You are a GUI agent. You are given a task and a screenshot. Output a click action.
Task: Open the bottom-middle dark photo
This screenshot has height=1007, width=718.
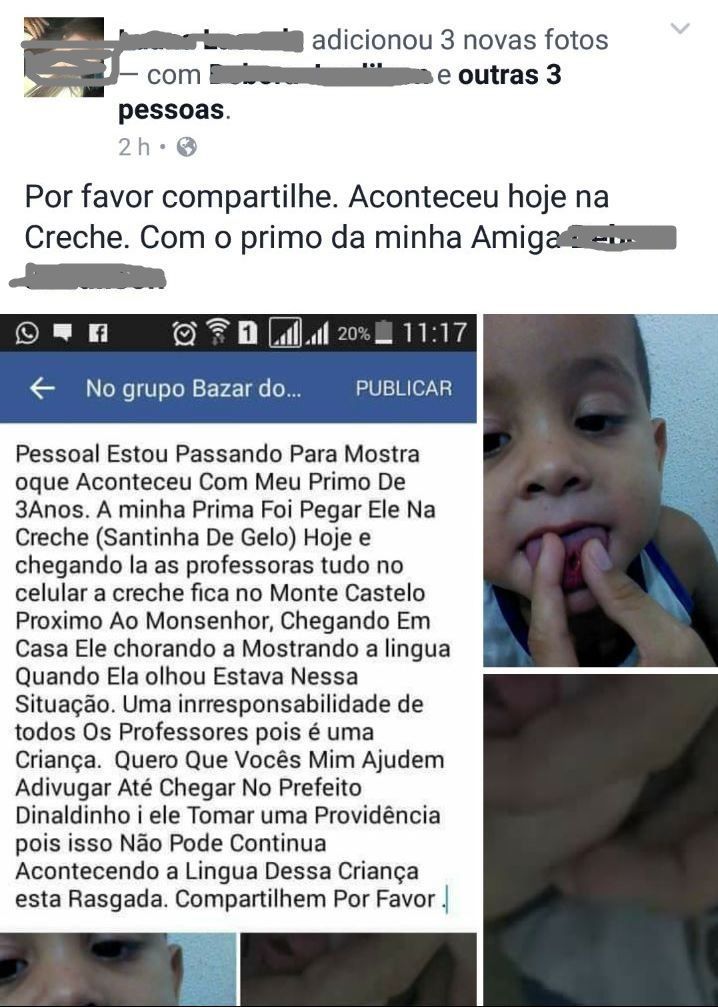[x=359, y=970]
